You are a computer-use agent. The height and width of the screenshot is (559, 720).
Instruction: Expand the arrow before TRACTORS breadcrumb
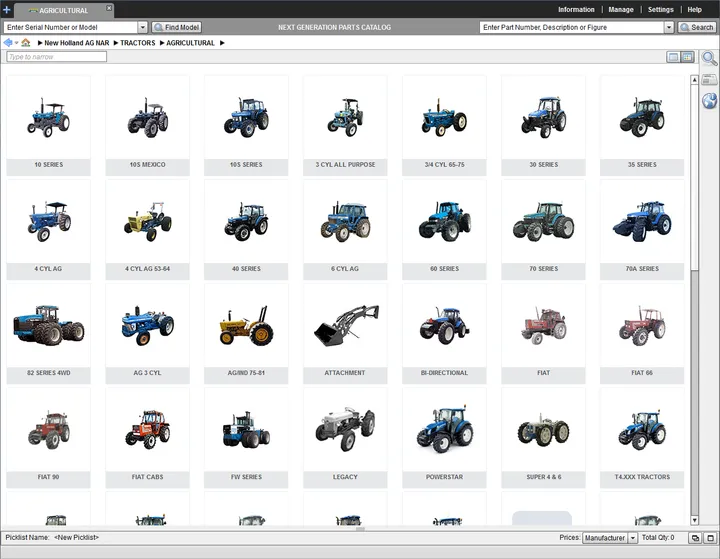point(116,43)
